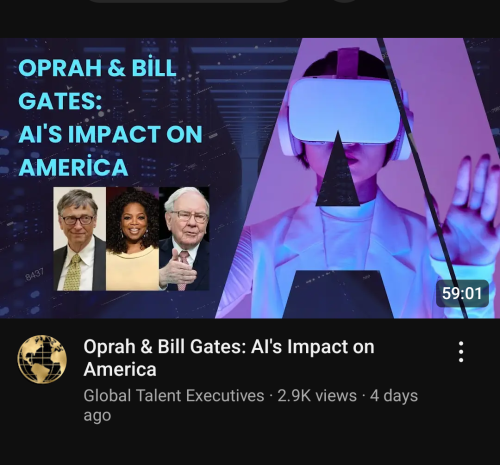The image size is (500, 465).
Task: Play the video from the VR headset thumbnail
Action: (x=250, y=178)
